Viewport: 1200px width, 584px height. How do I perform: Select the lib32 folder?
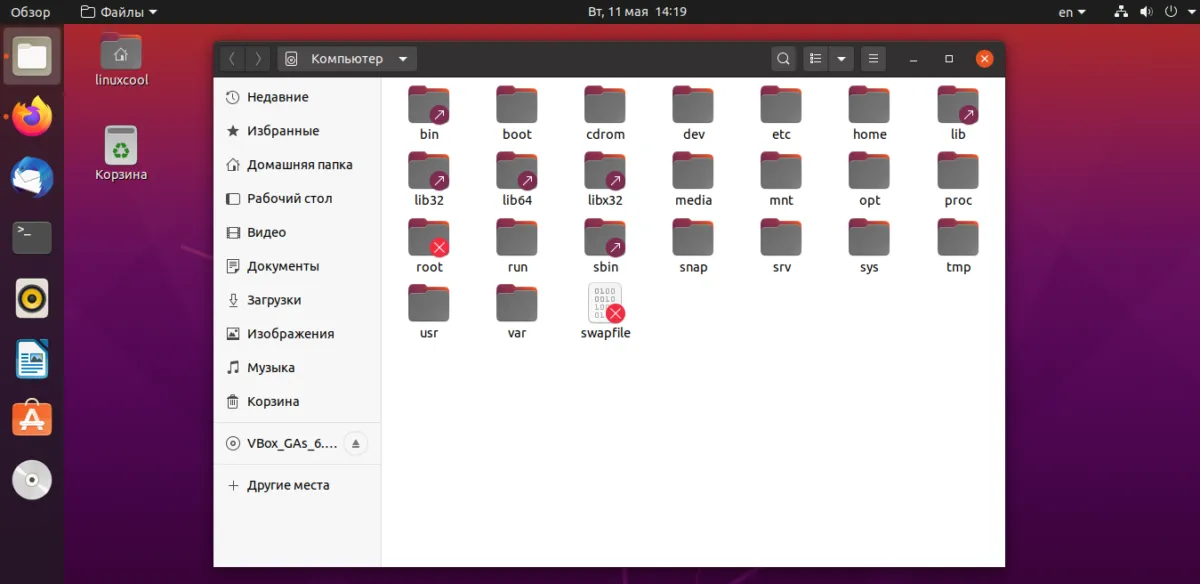point(429,179)
